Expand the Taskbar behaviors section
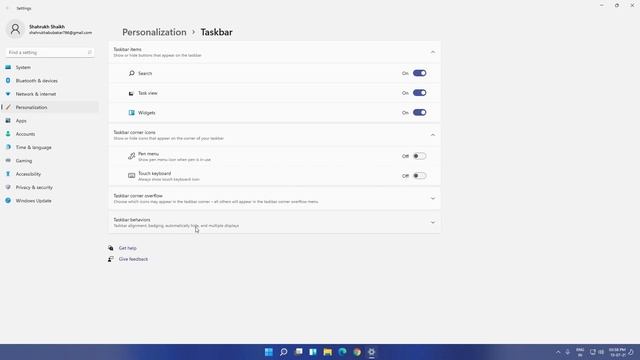Viewport: 640px width, 360px height. pyautogui.click(x=433, y=222)
